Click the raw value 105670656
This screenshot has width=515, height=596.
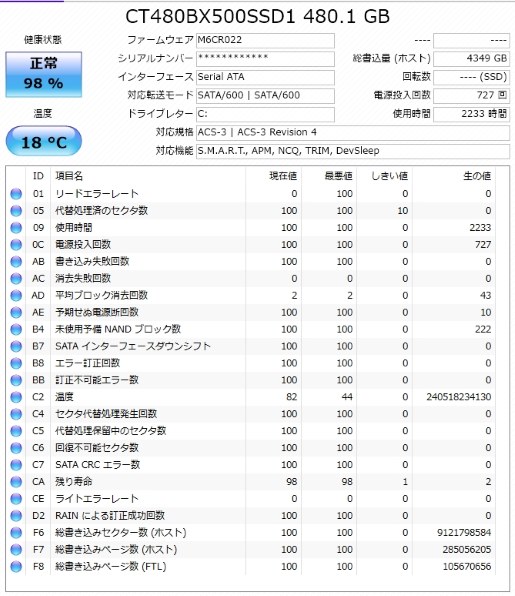pyautogui.click(x=467, y=566)
